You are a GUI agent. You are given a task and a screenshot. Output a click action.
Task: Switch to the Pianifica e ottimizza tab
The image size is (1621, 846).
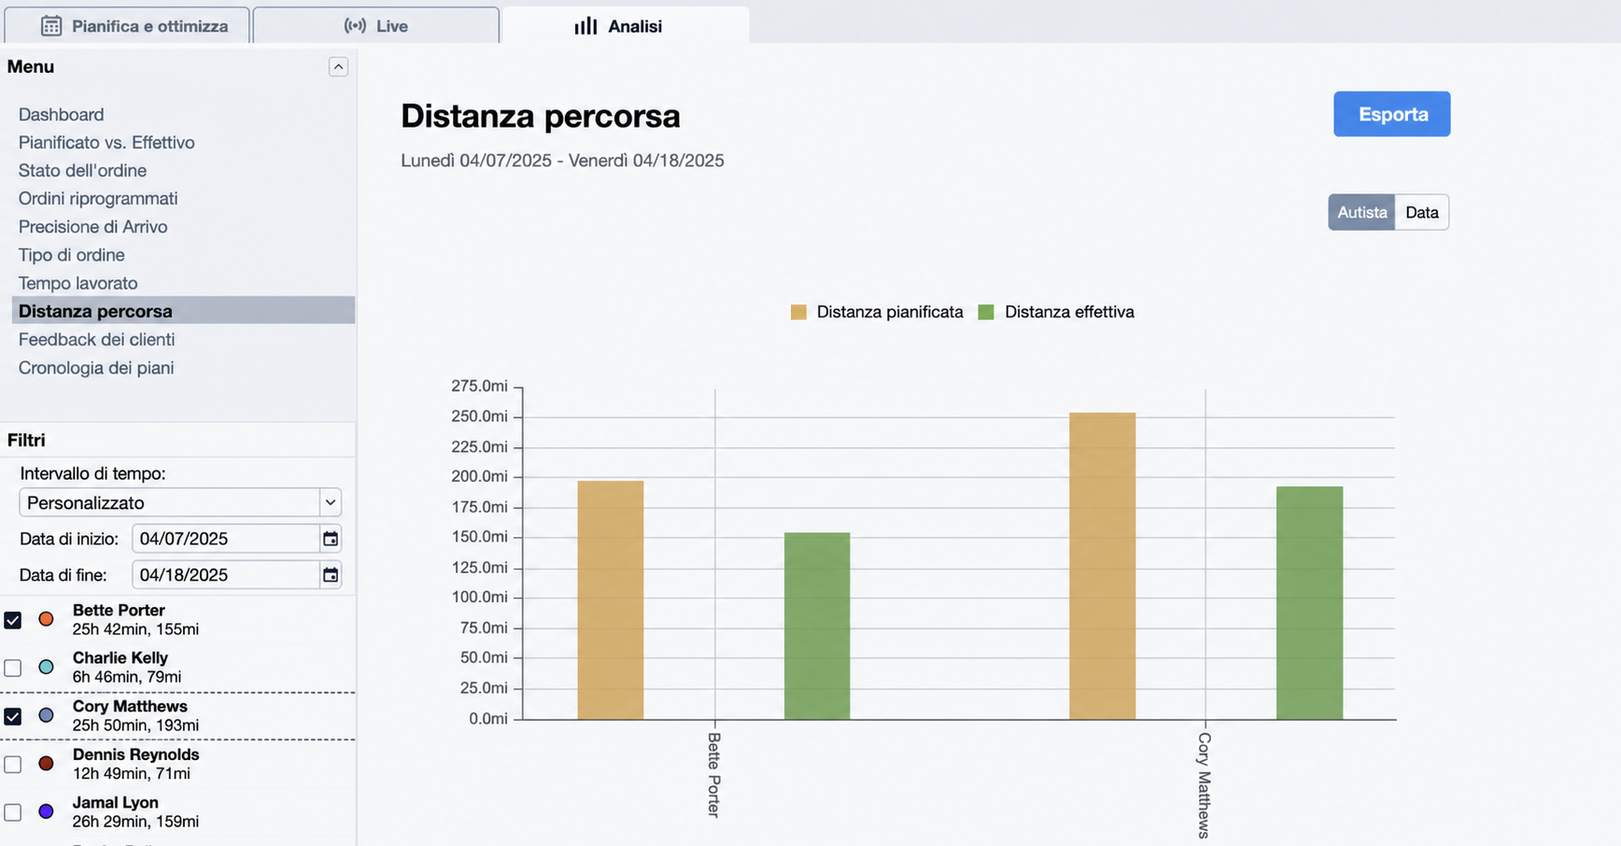pos(128,26)
